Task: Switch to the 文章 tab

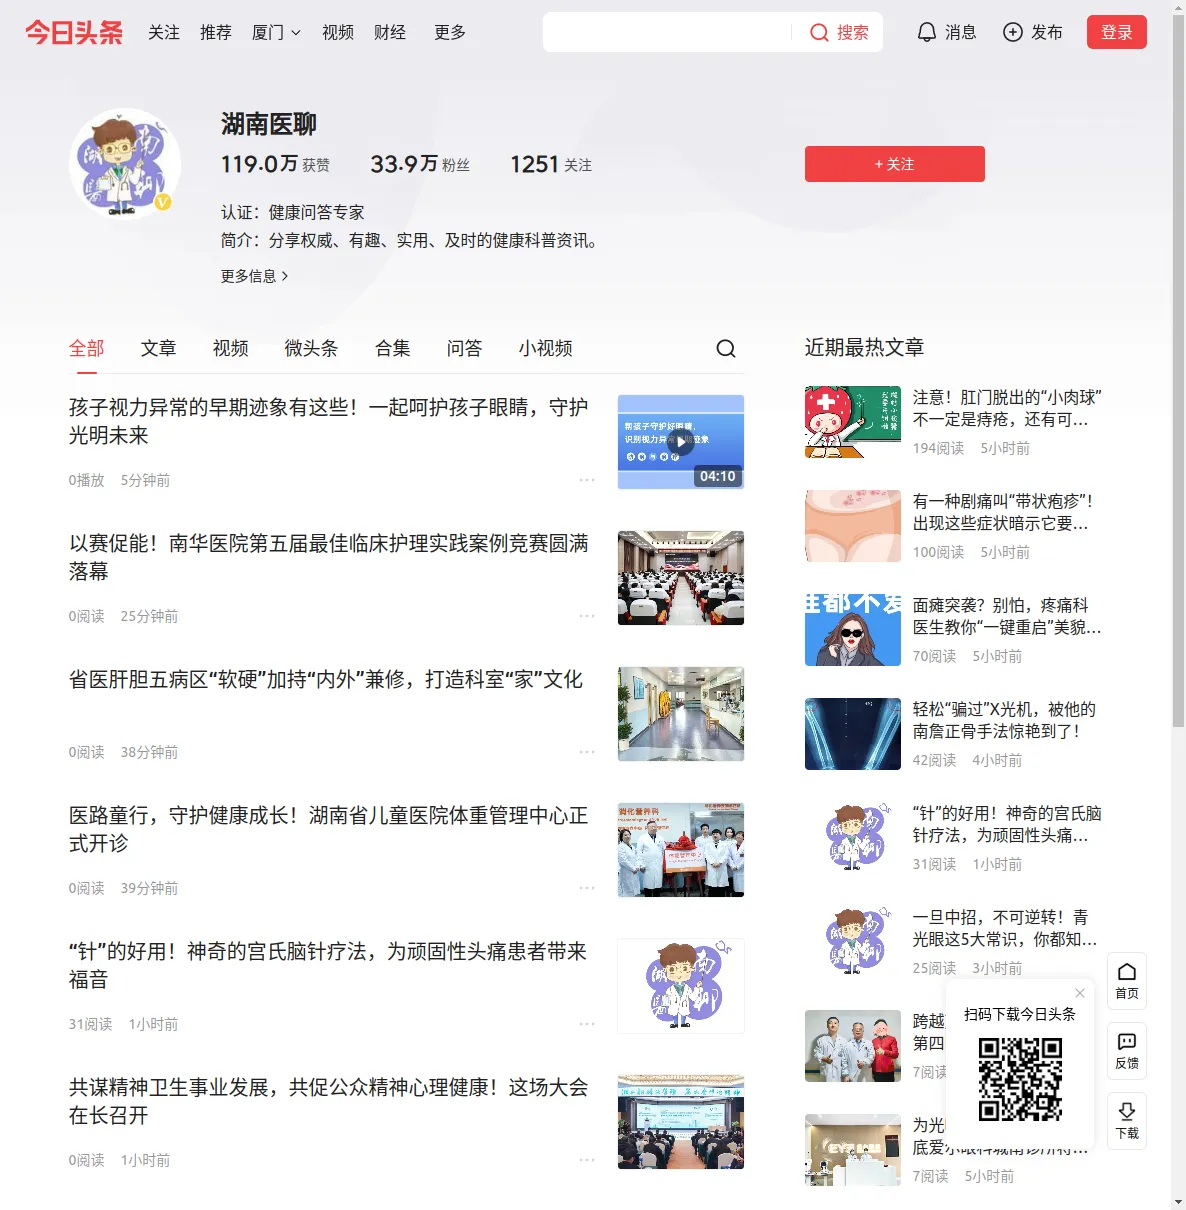Action: tap(158, 348)
